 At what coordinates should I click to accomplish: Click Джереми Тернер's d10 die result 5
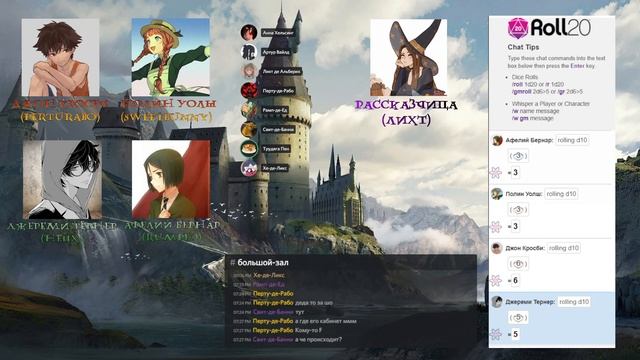518,318
